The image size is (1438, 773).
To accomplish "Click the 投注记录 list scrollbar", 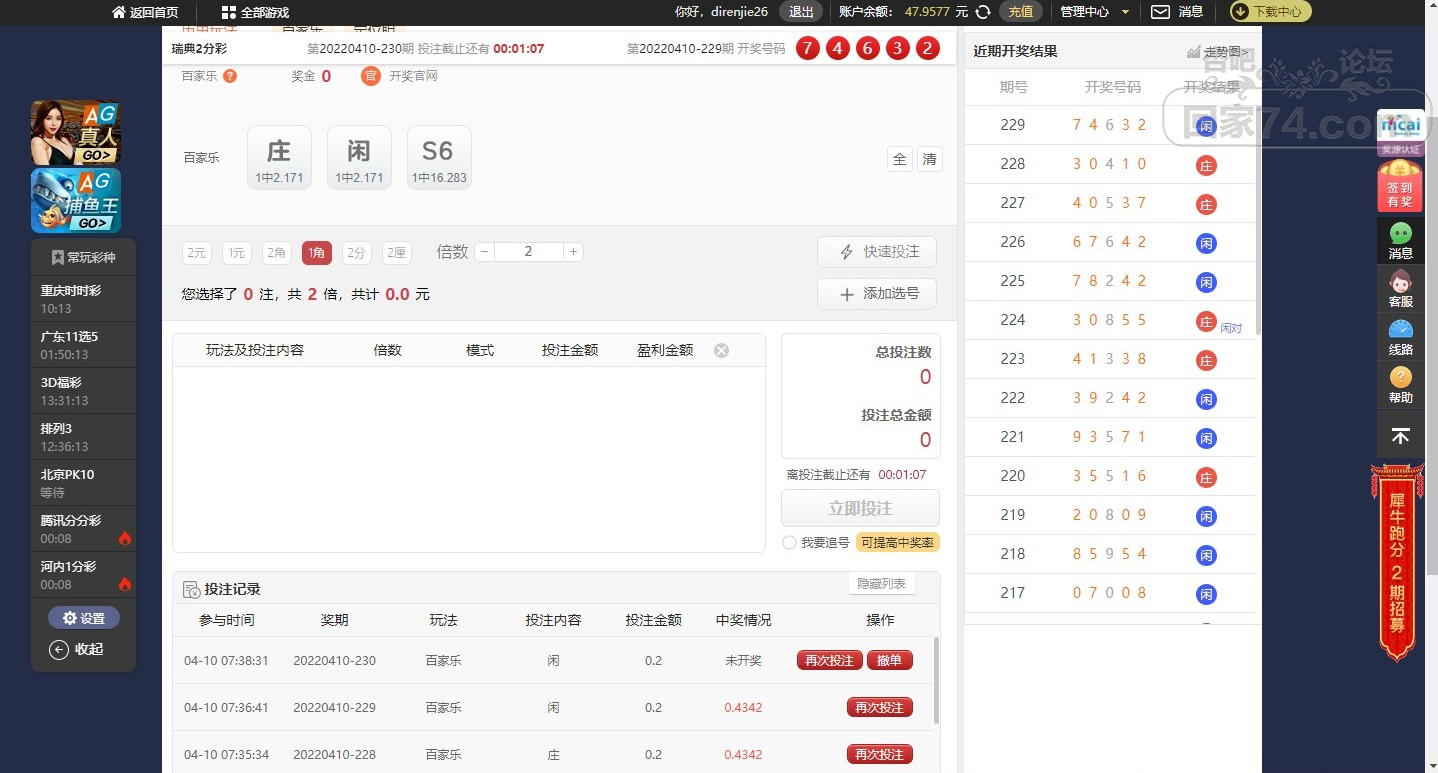I will point(937,680).
